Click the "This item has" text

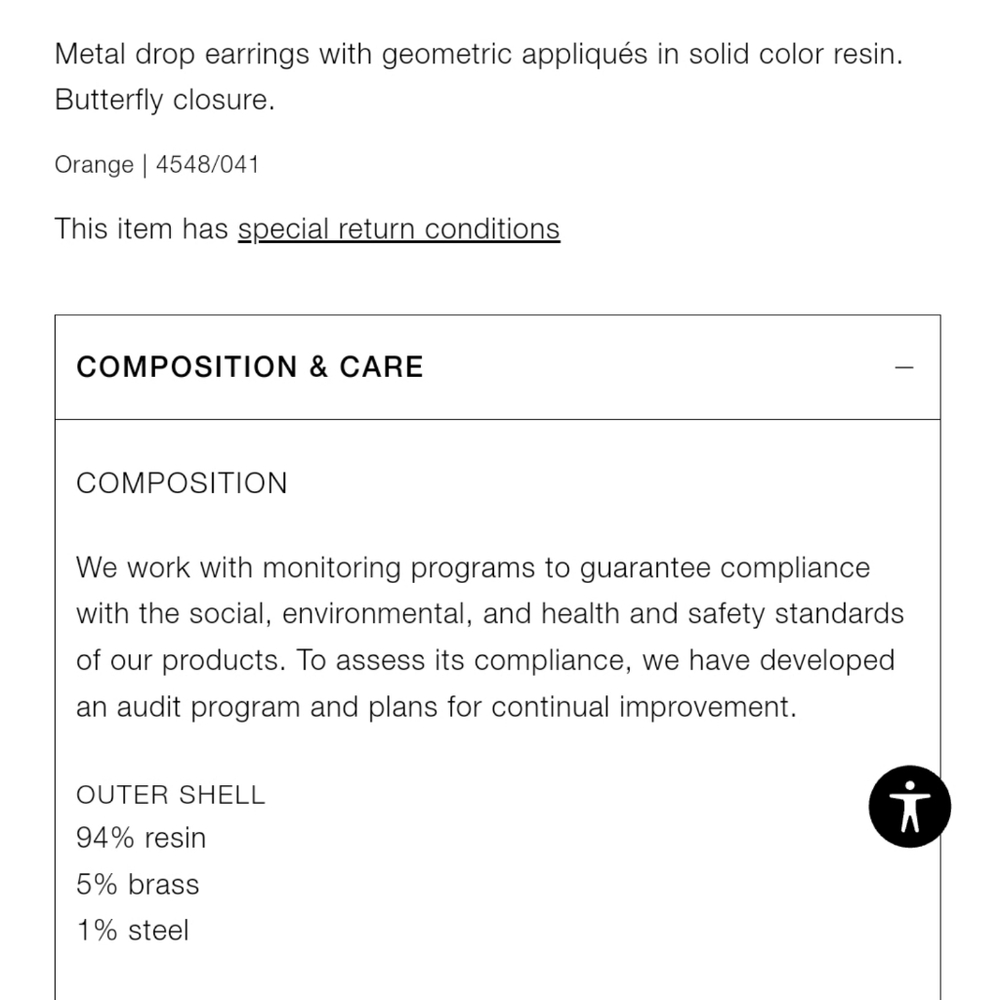click(x=142, y=229)
